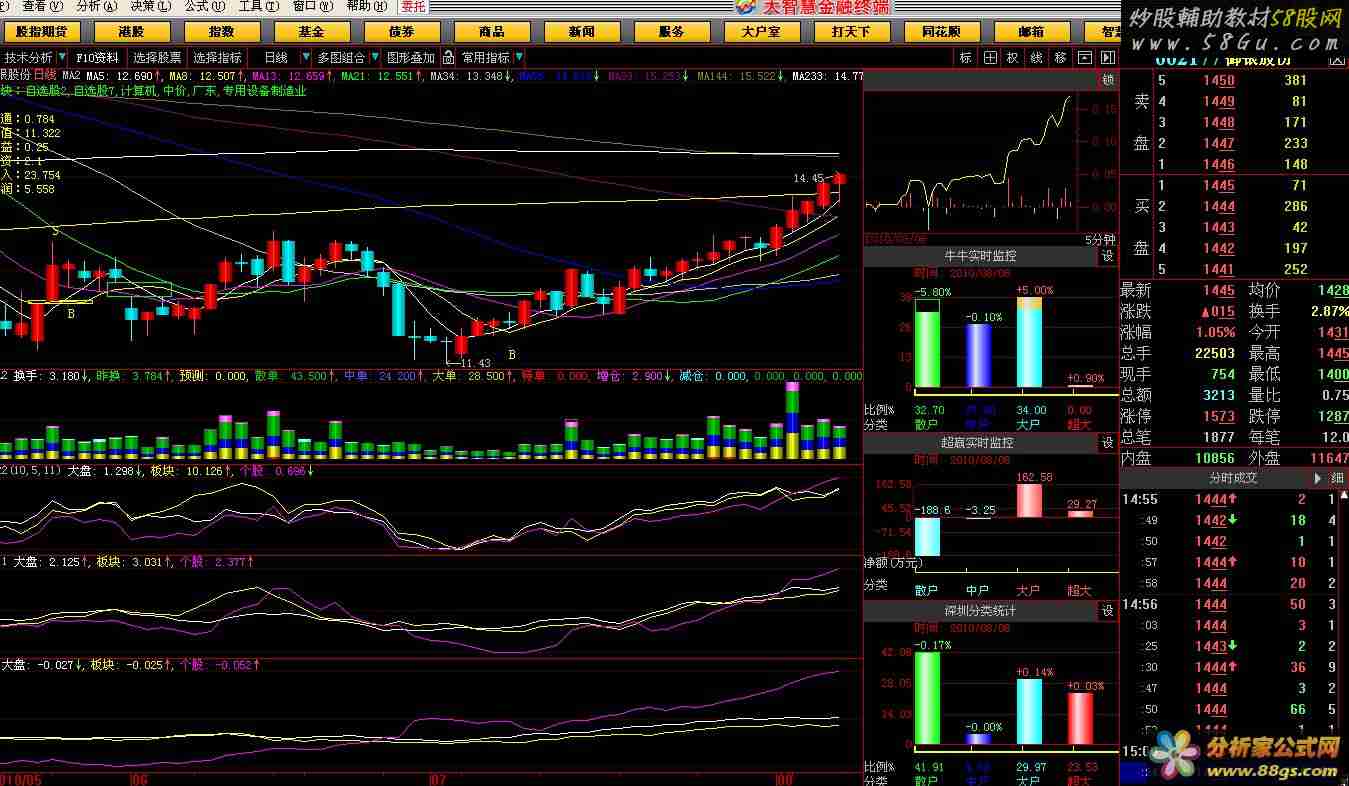
Task: Click the 牛牛实时监控 panel header
Action: 981,256
